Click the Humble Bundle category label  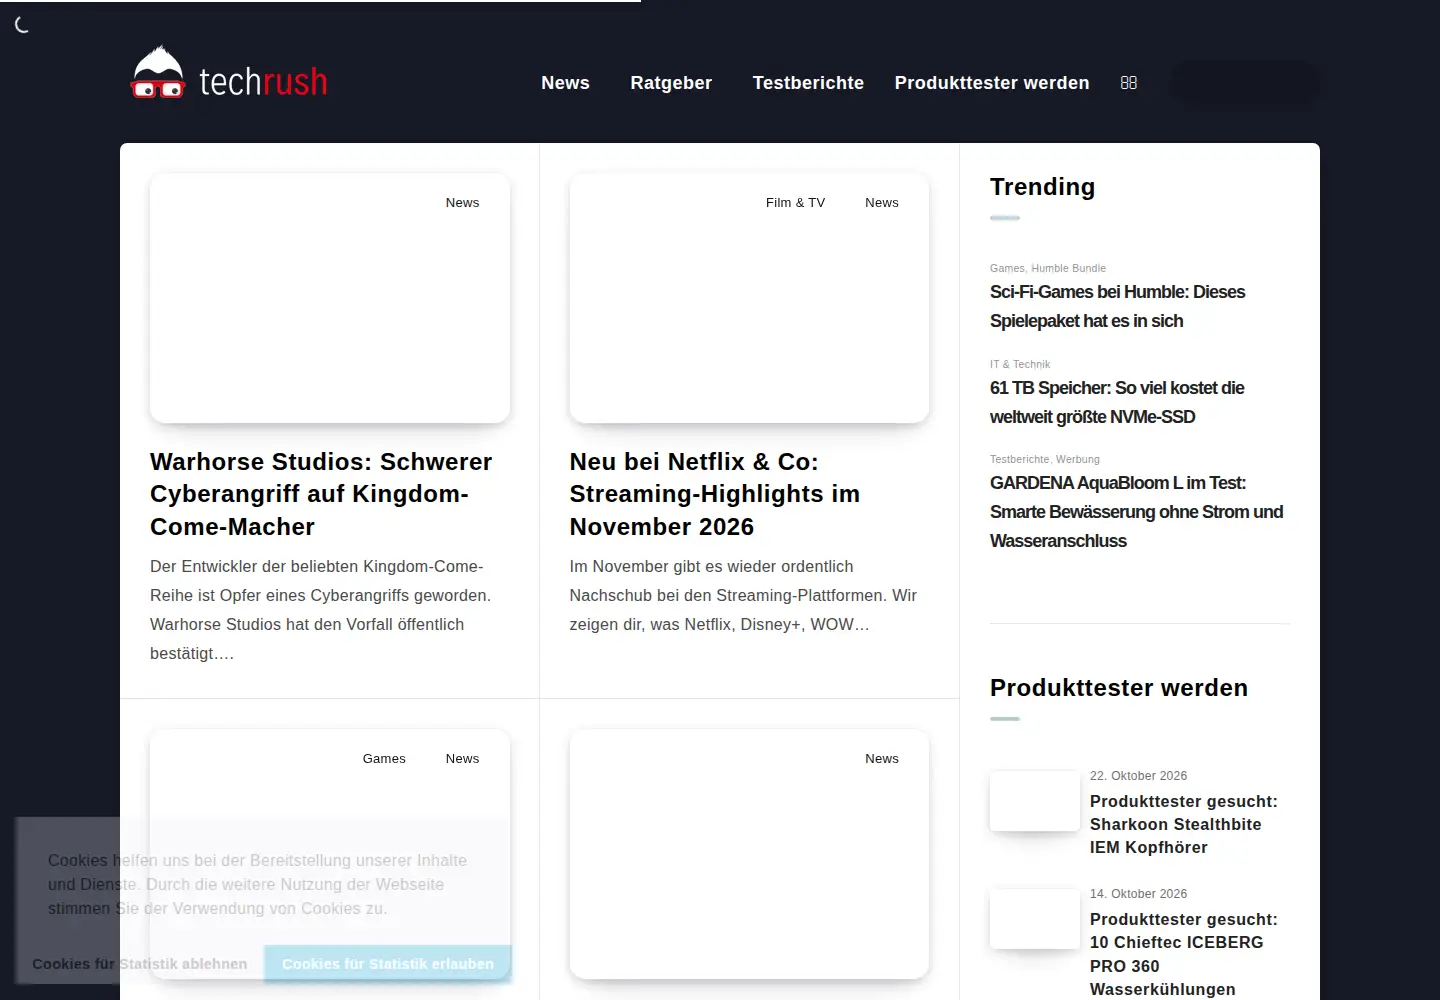pos(1068,268)
